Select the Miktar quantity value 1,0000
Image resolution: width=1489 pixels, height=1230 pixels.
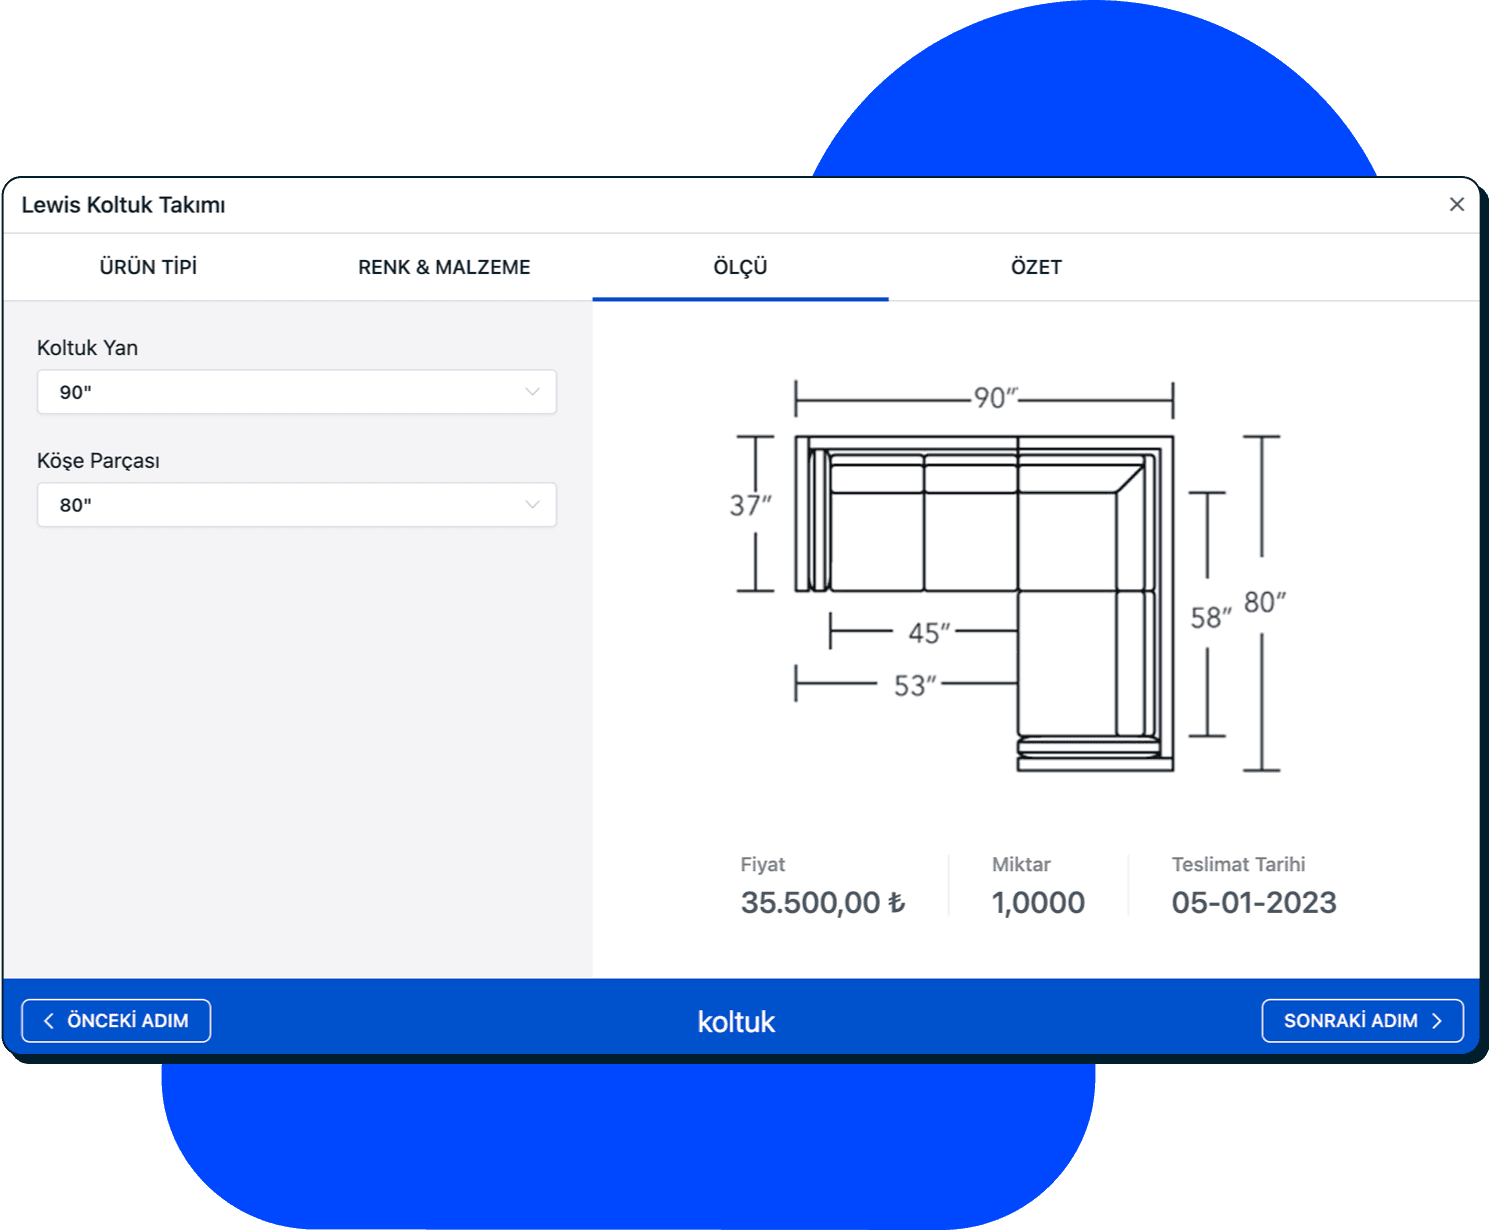1038,903
